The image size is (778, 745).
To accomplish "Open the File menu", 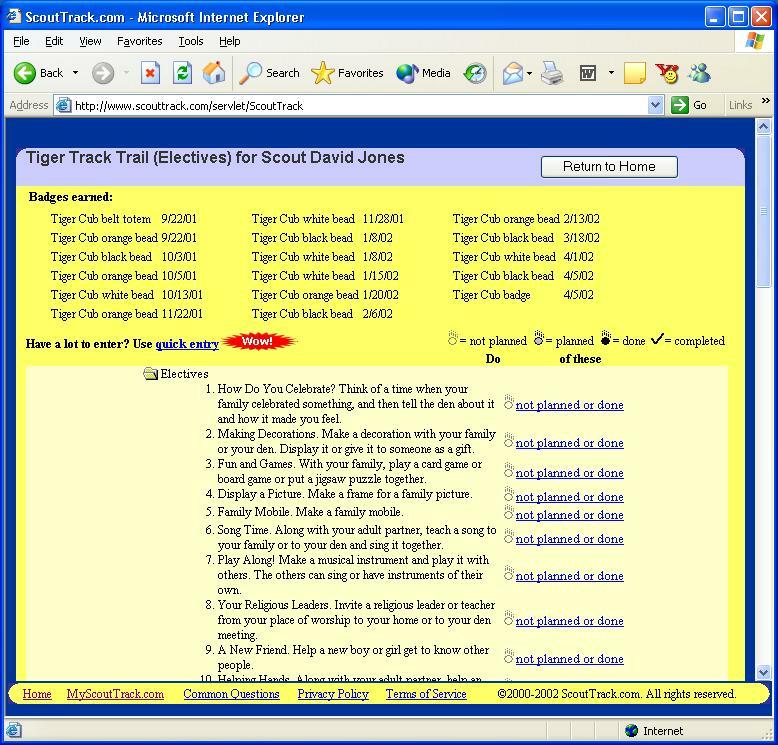I will click(21, 41).
